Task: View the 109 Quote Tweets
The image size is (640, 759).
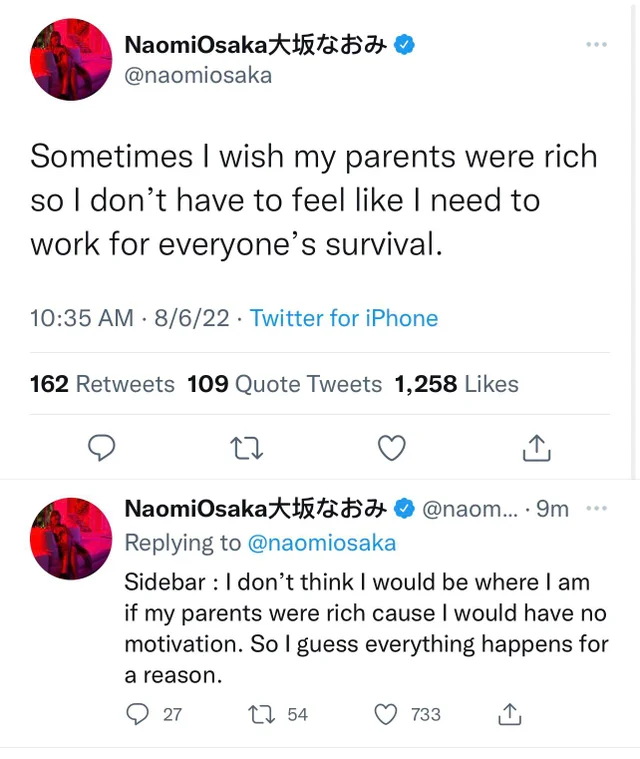Action: click(x=285, y=384)
